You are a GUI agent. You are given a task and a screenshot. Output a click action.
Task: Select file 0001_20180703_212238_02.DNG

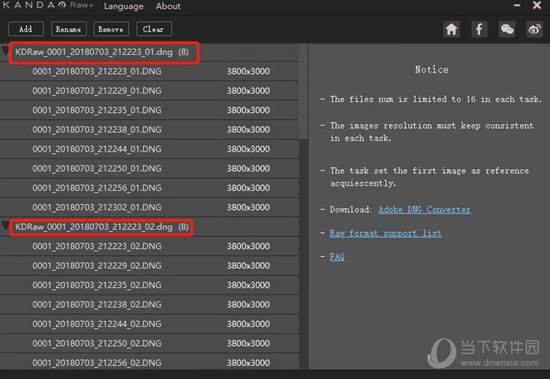click(x=149, y=305)
